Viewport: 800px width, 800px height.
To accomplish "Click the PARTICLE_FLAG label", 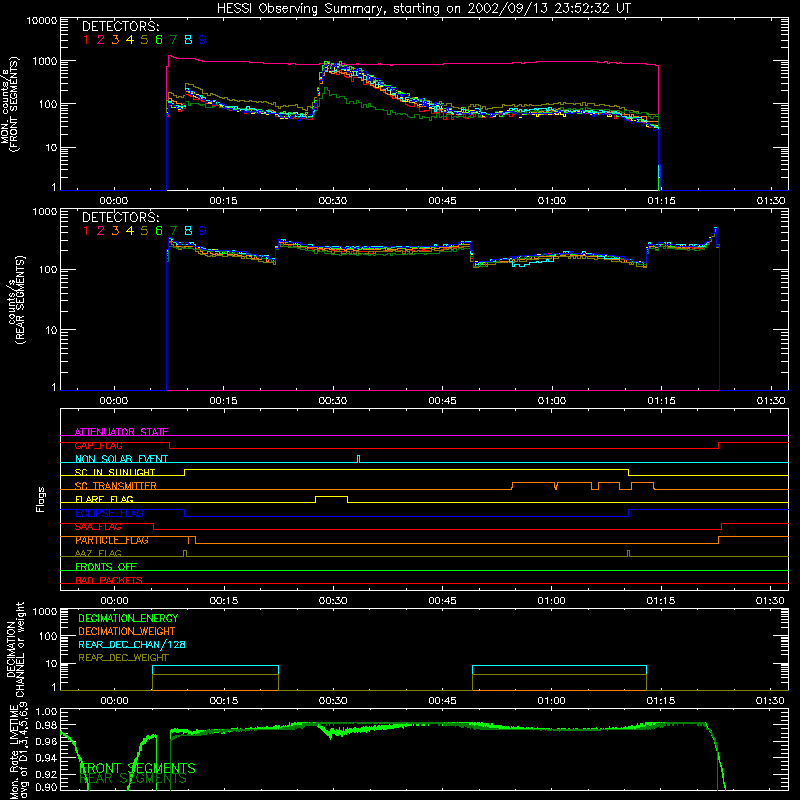I will click(x=112, y=540).
